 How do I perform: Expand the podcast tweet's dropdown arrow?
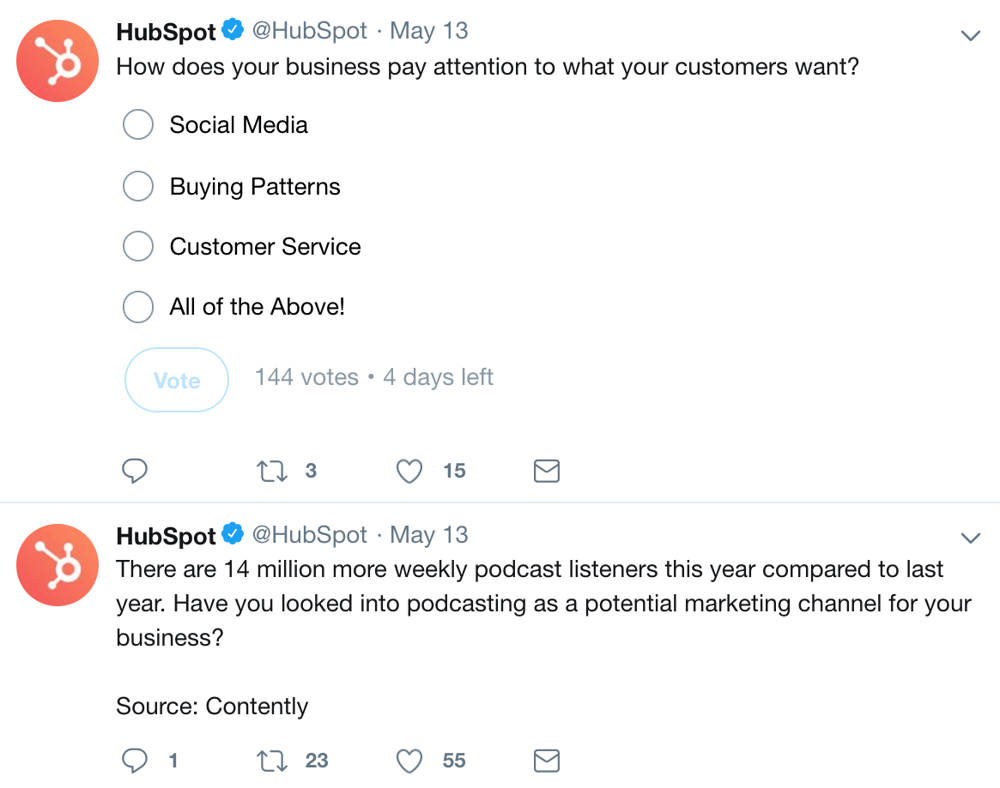(x=970, y=537)
